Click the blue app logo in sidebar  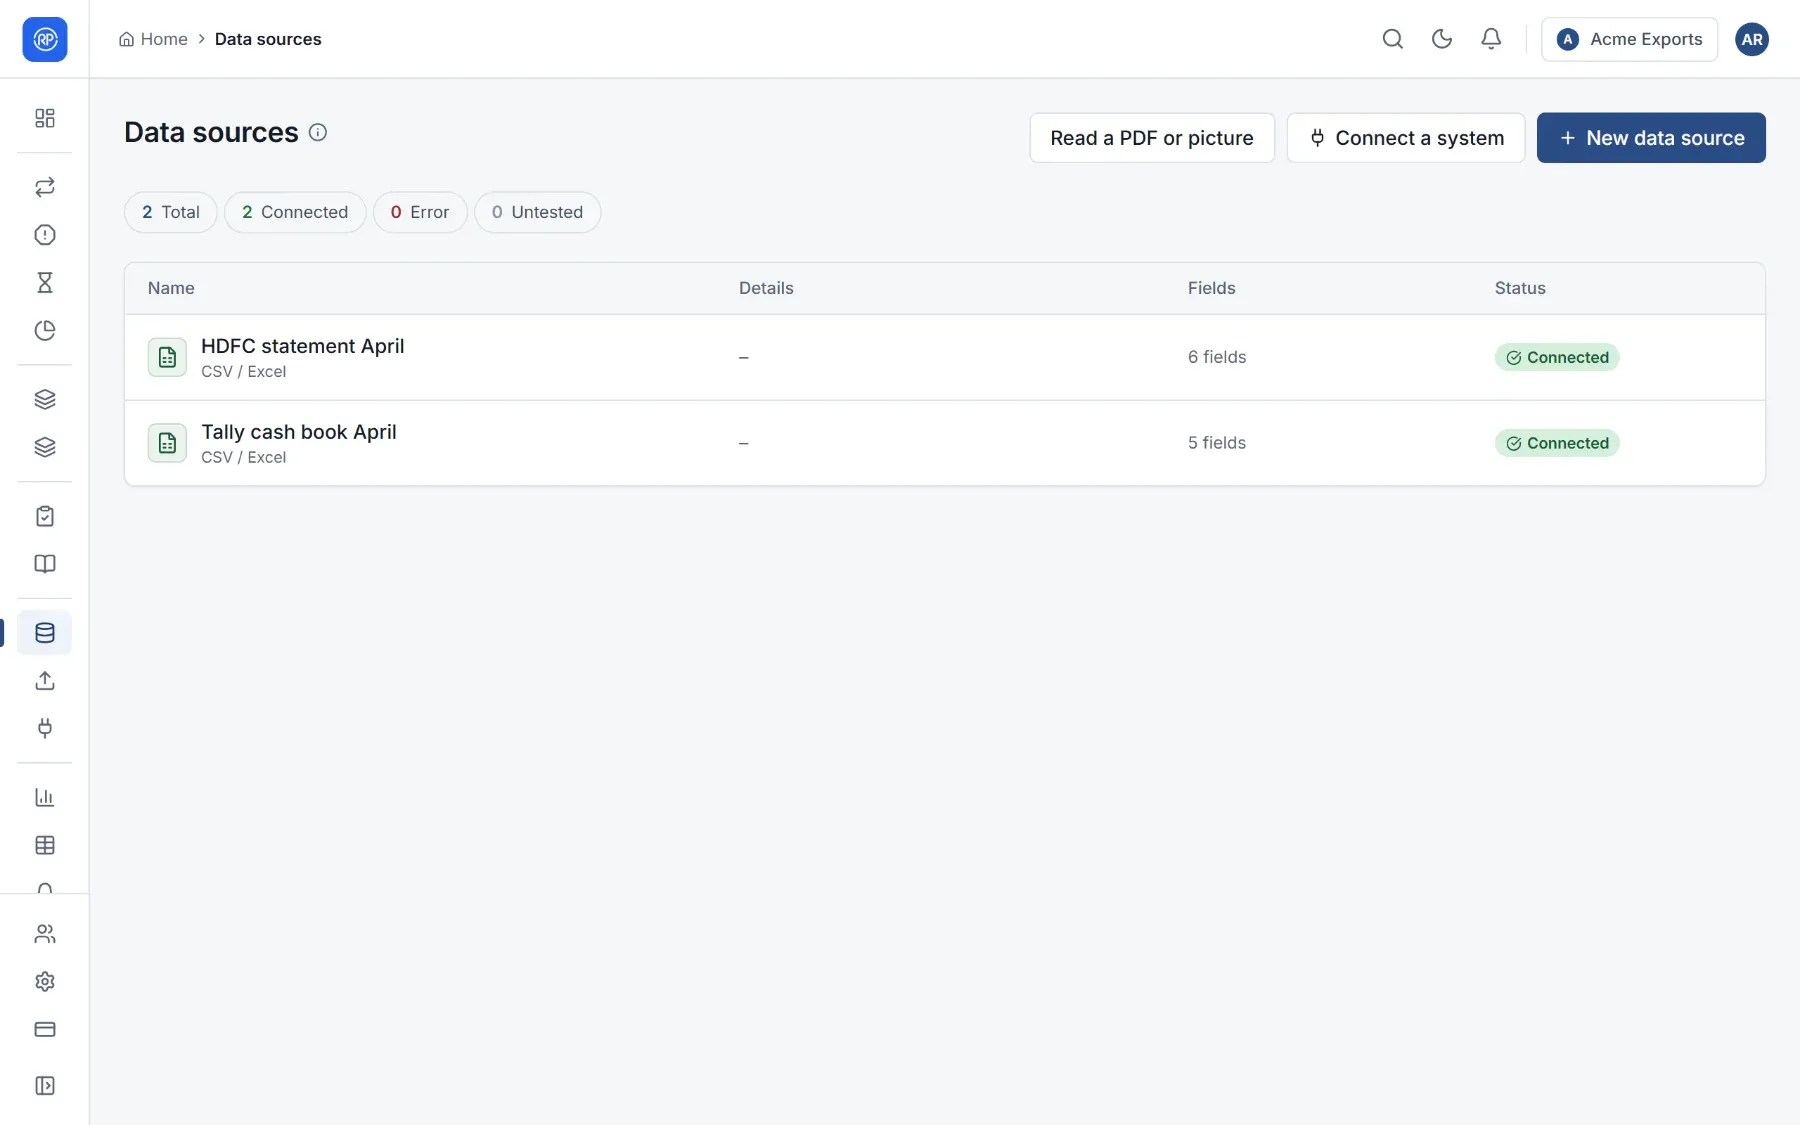pos(45,39)
